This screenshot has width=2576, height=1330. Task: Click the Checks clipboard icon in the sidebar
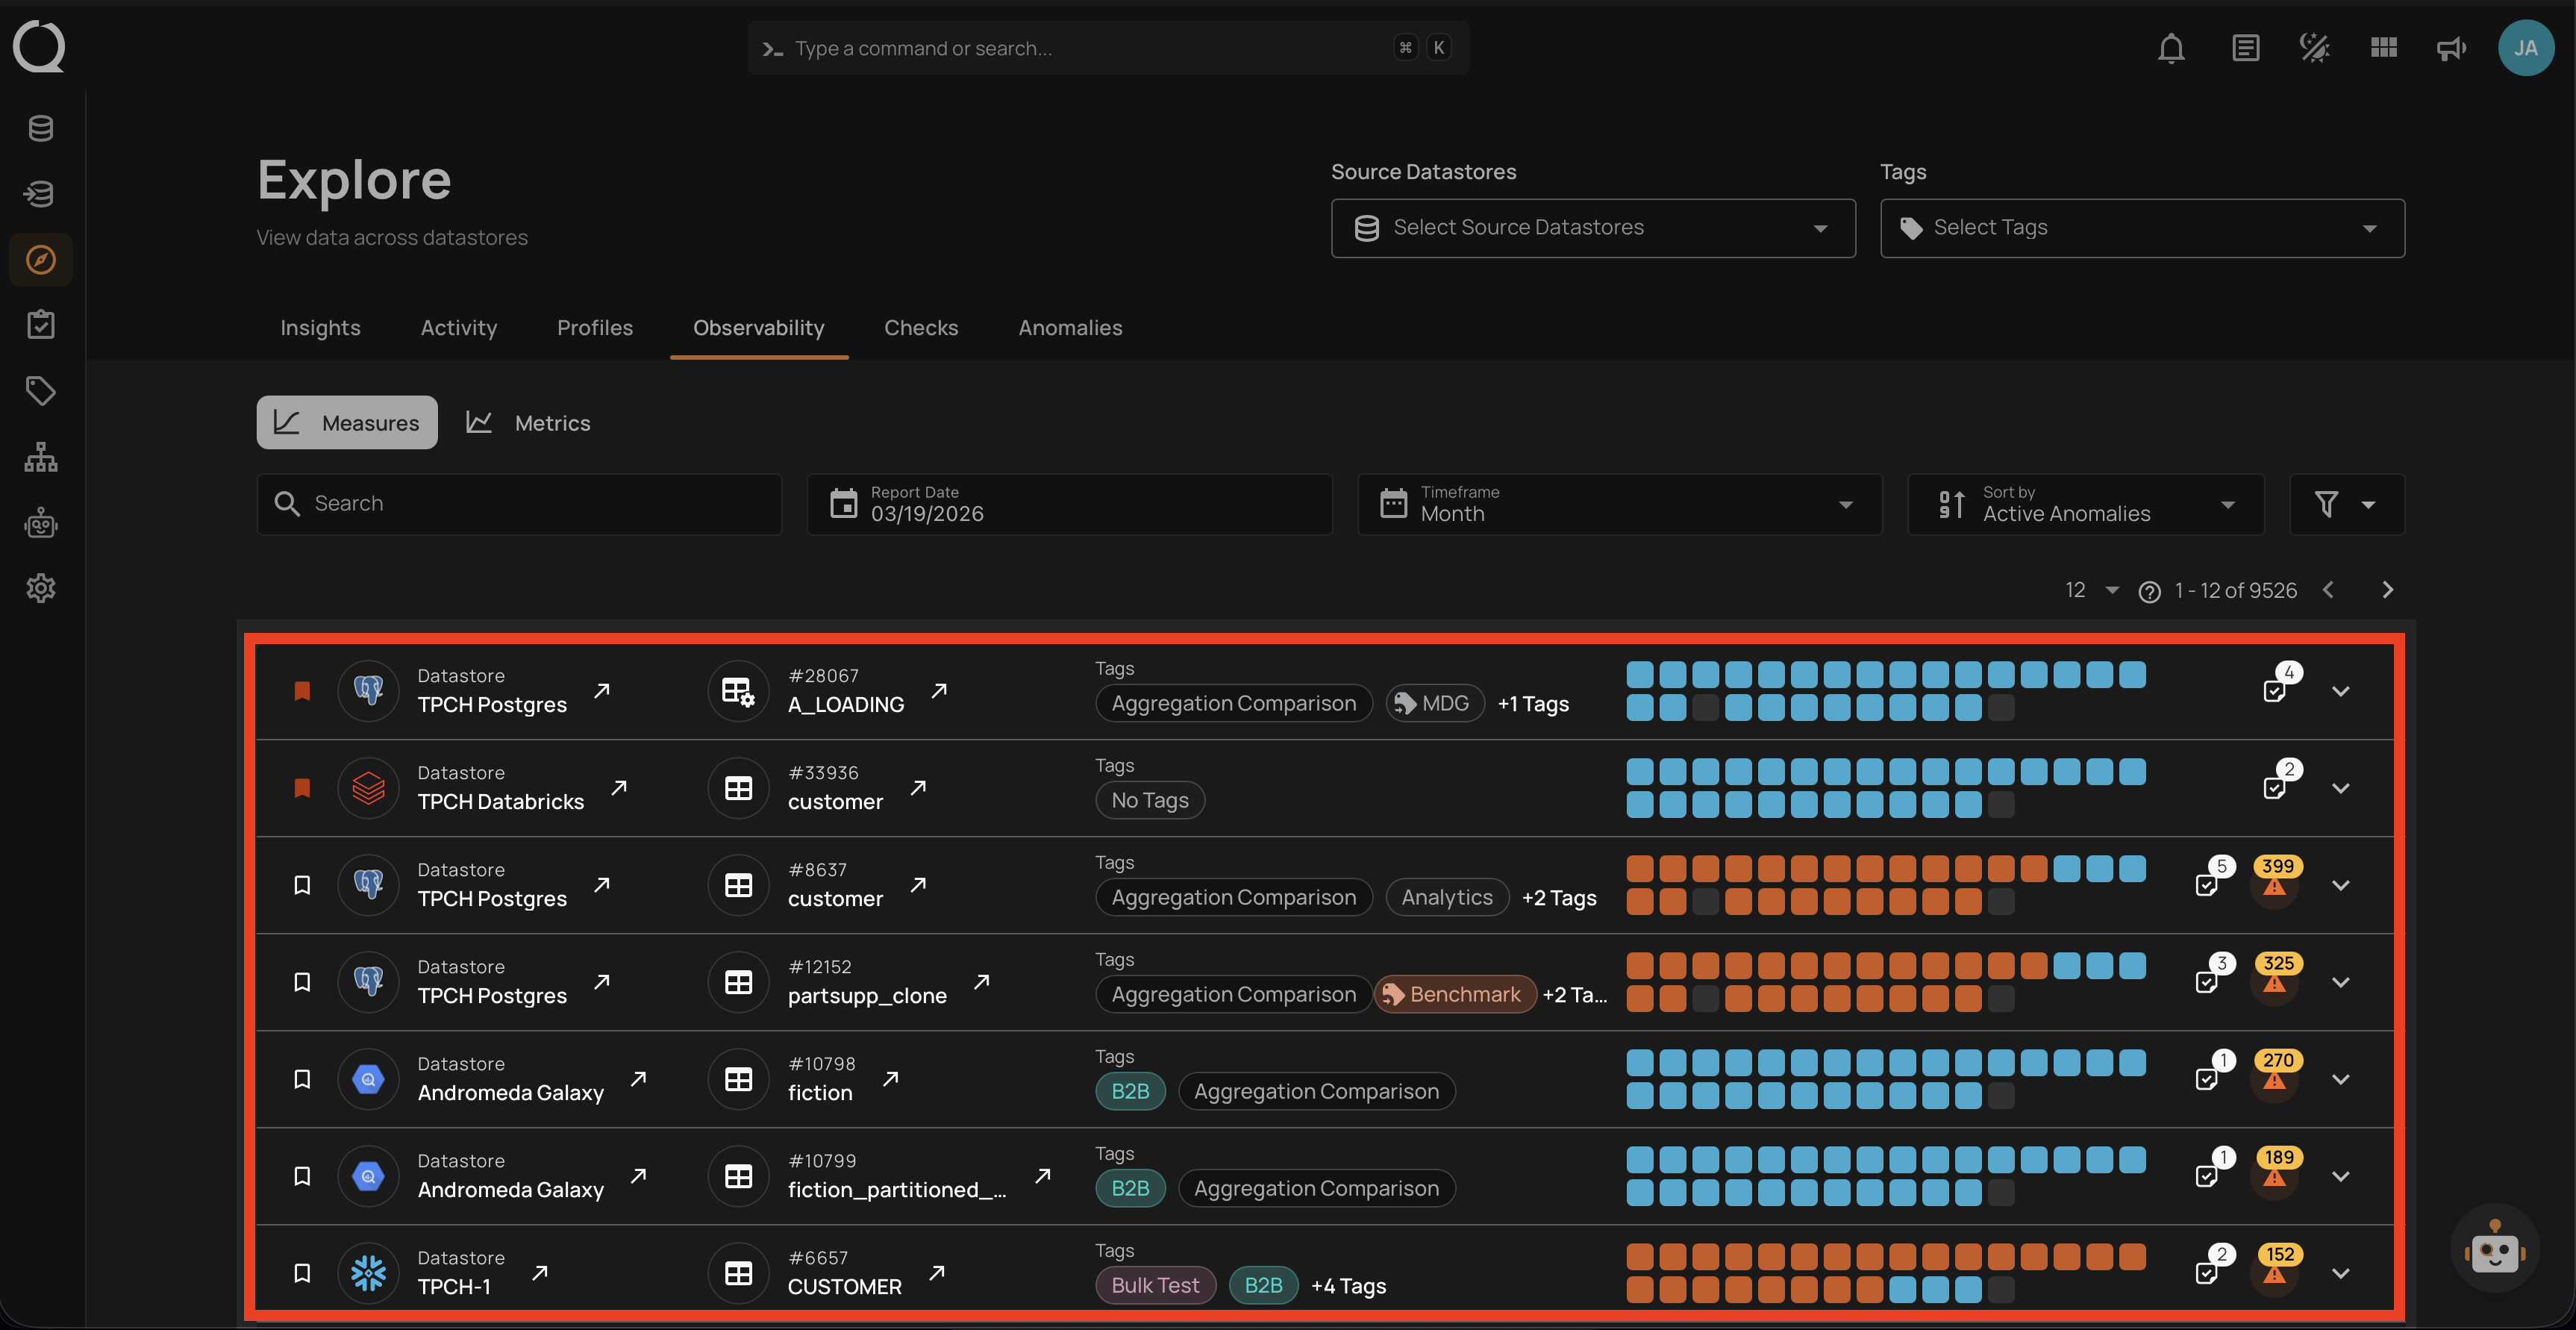40,323
